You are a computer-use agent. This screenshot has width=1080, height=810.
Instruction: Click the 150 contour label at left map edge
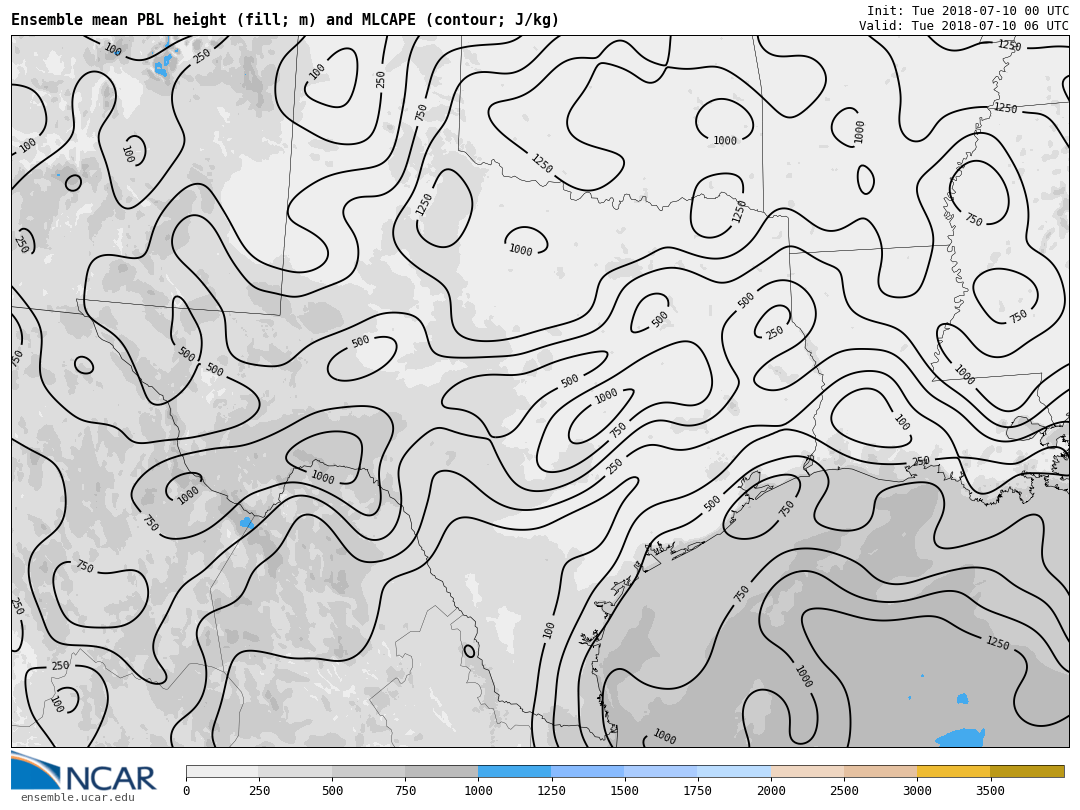pyautogui.click(x=17, y=357)
